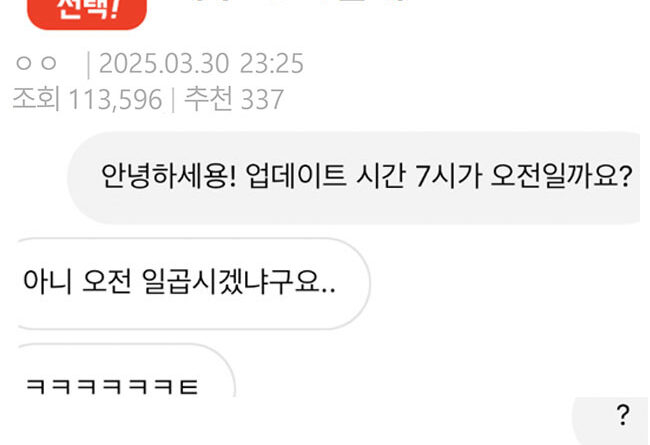This screenshot has width=650, height=445.
Task: Click the view count number 113,596
Action: click(x=115, y=100)
